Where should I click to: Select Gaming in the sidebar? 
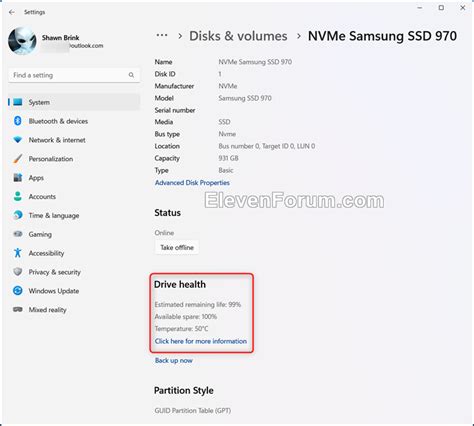[40, 234]
